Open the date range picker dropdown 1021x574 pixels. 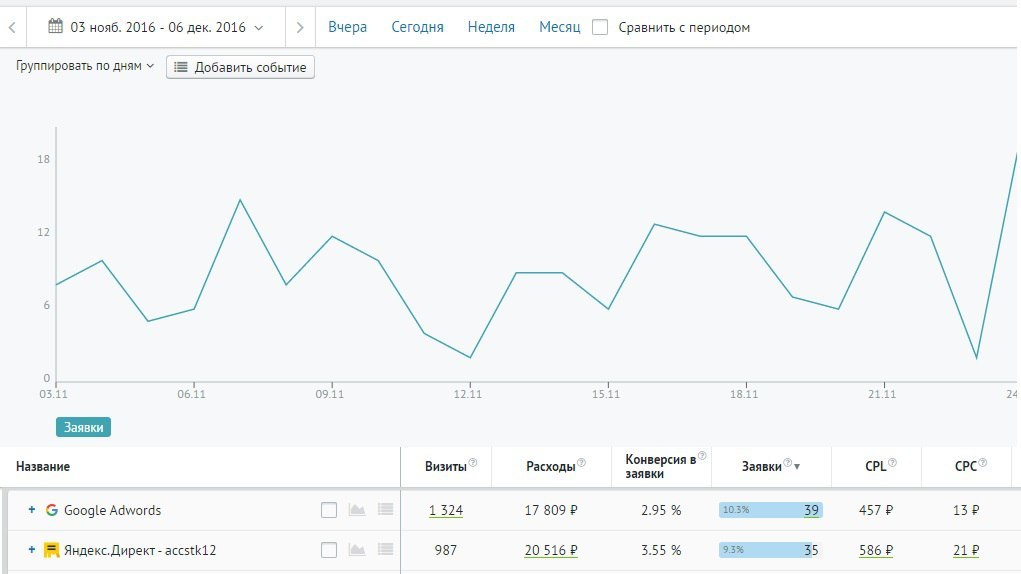click(x=155, y=28)
